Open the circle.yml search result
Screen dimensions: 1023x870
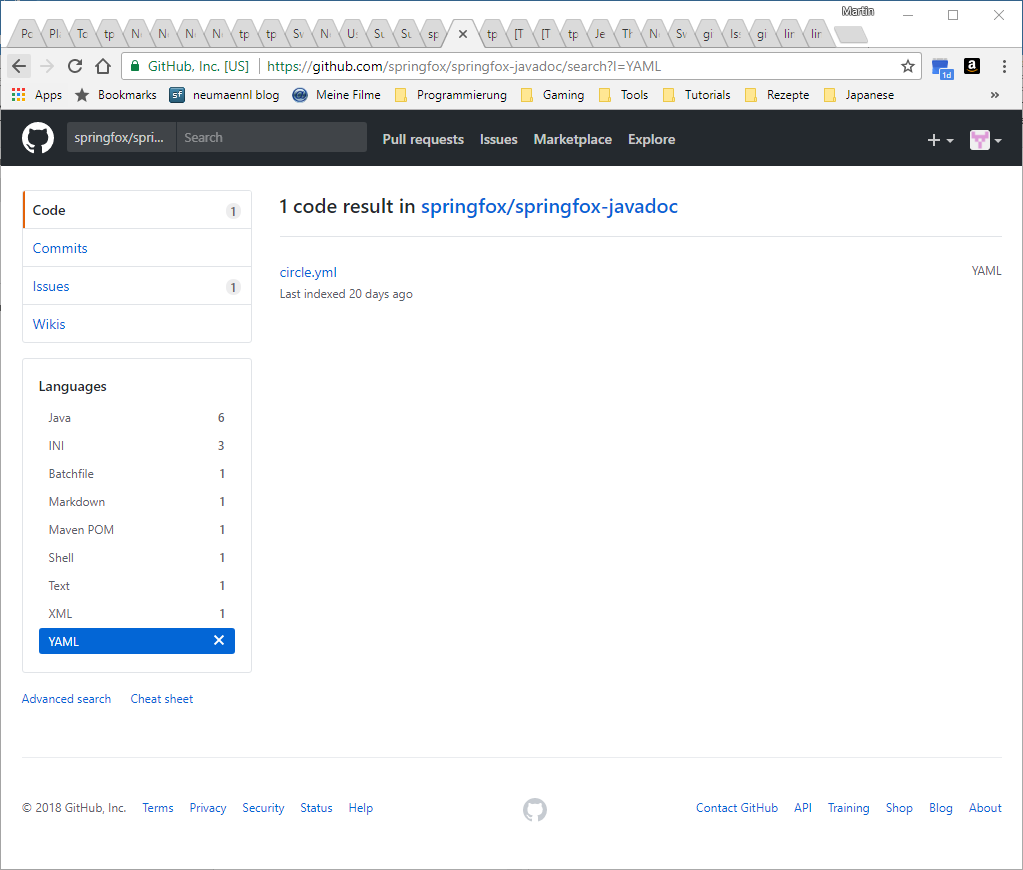coord(308,271)
